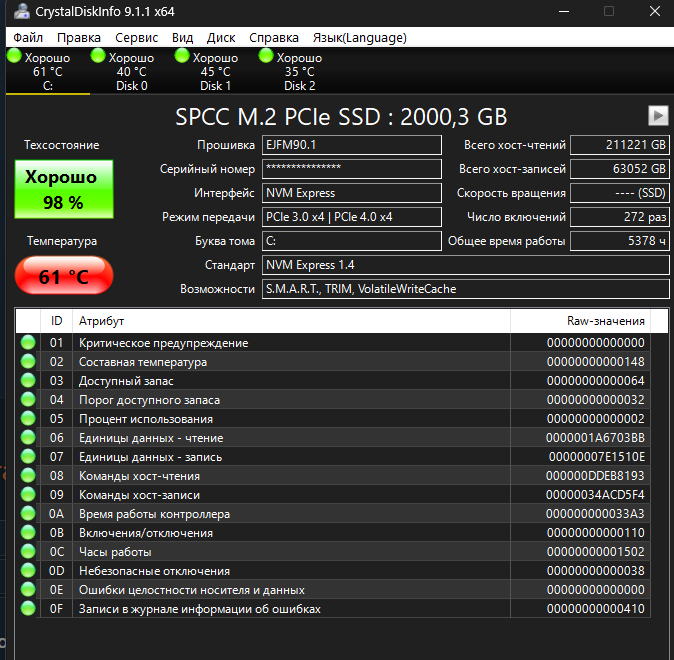Click status dot of Составная температура row
Viewport: 674px width, 660px height.
pos(28,362)
